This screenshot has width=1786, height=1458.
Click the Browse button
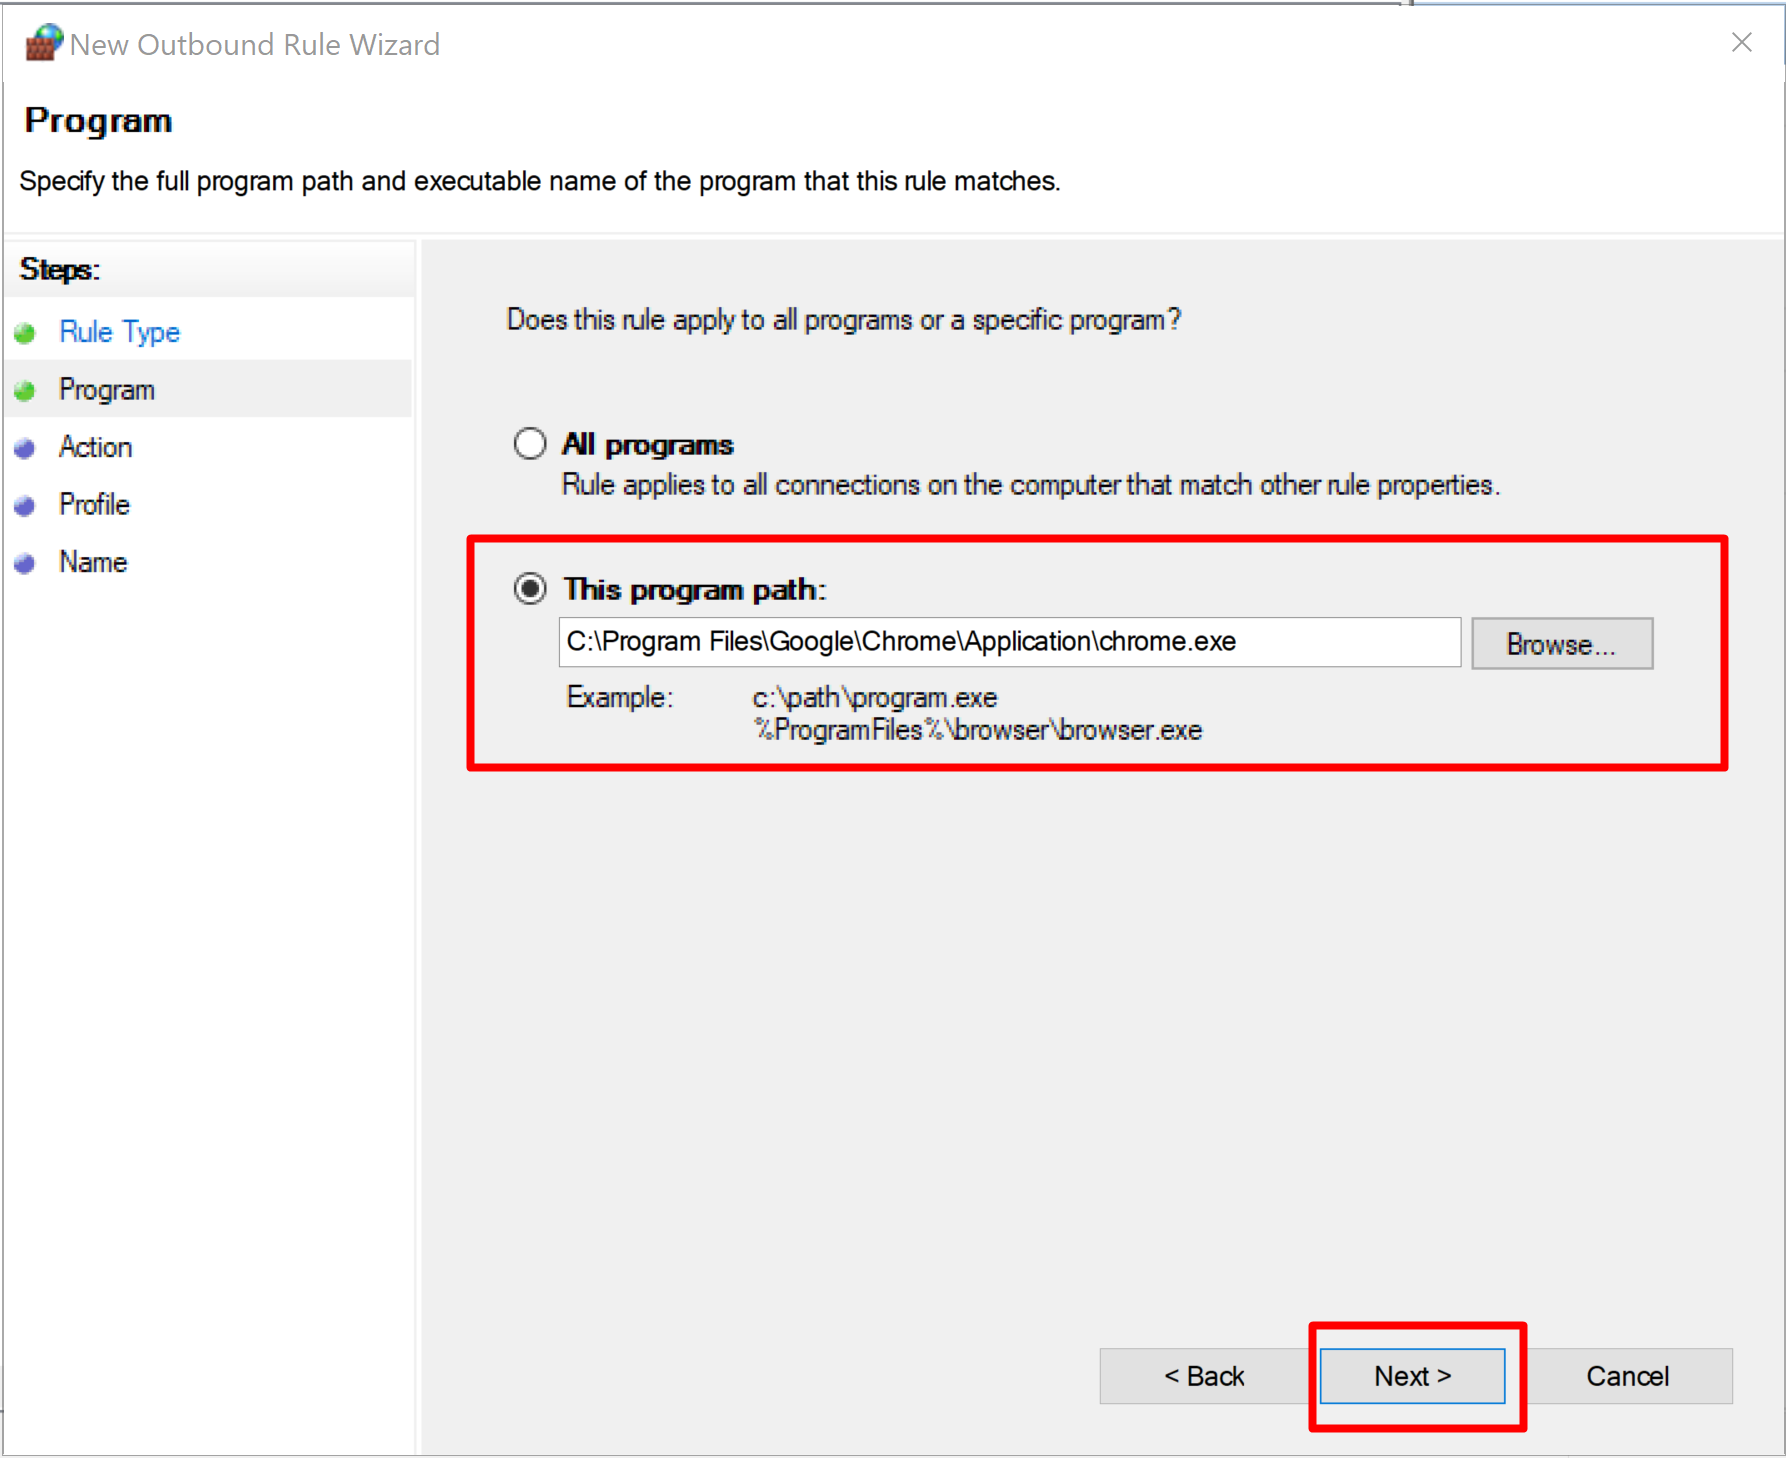point(1561,643)
